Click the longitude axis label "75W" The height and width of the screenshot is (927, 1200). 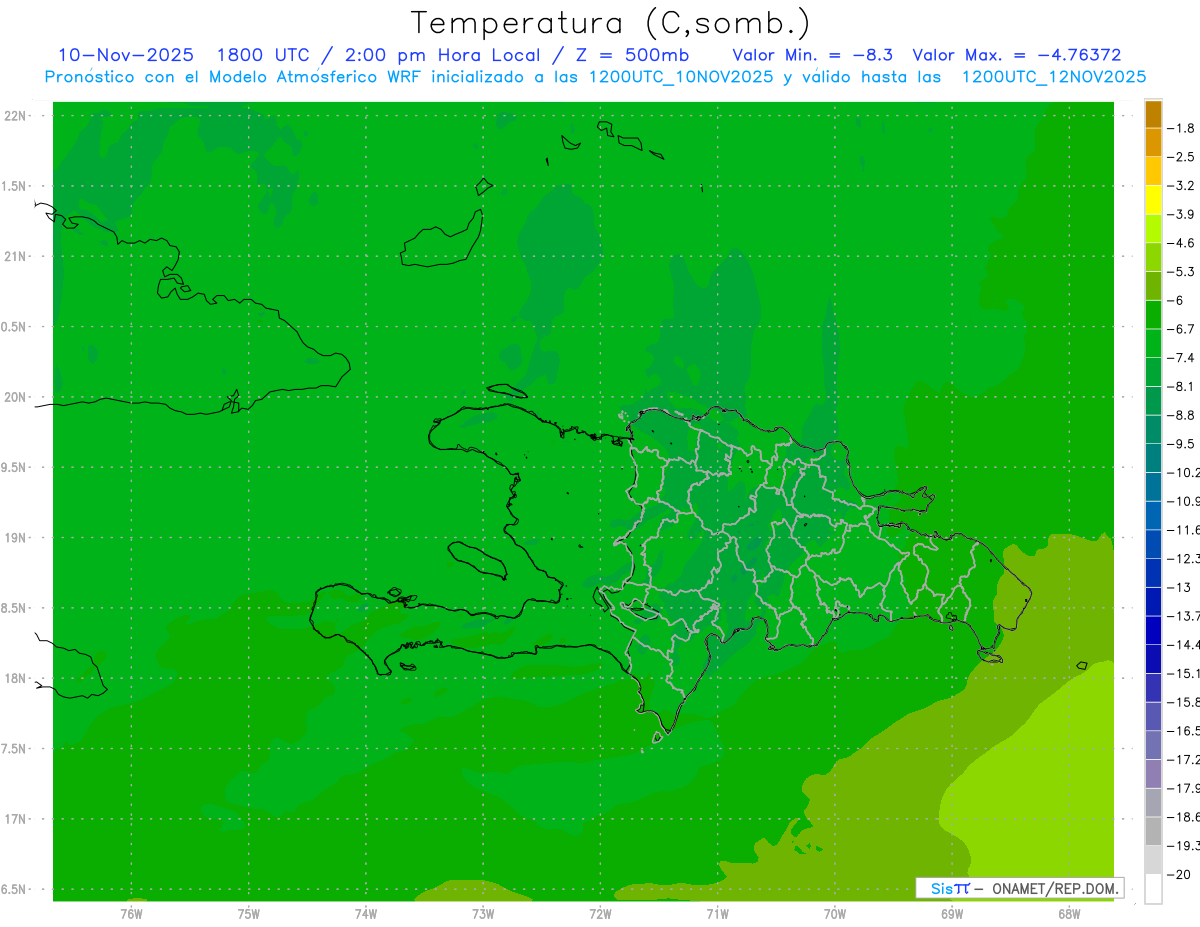point(249,914)
